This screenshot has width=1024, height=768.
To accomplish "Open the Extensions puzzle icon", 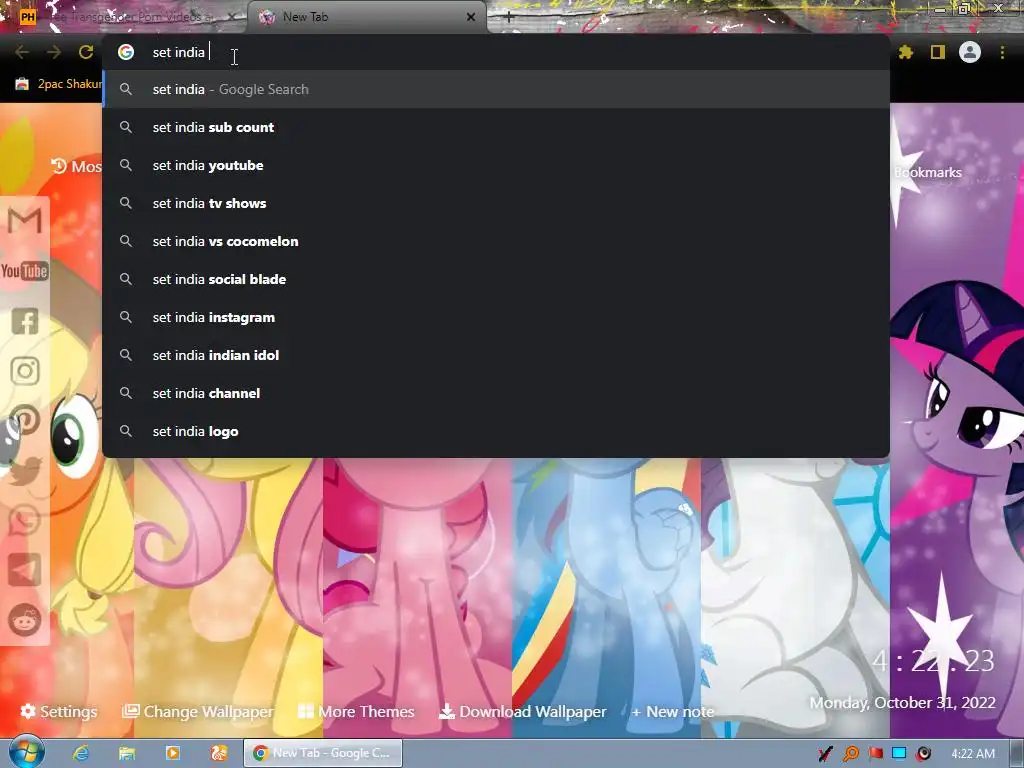I will click(905, 52).
